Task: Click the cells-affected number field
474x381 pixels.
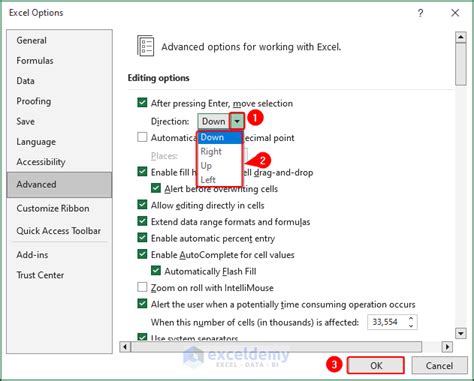Action: tap(387, 322)
